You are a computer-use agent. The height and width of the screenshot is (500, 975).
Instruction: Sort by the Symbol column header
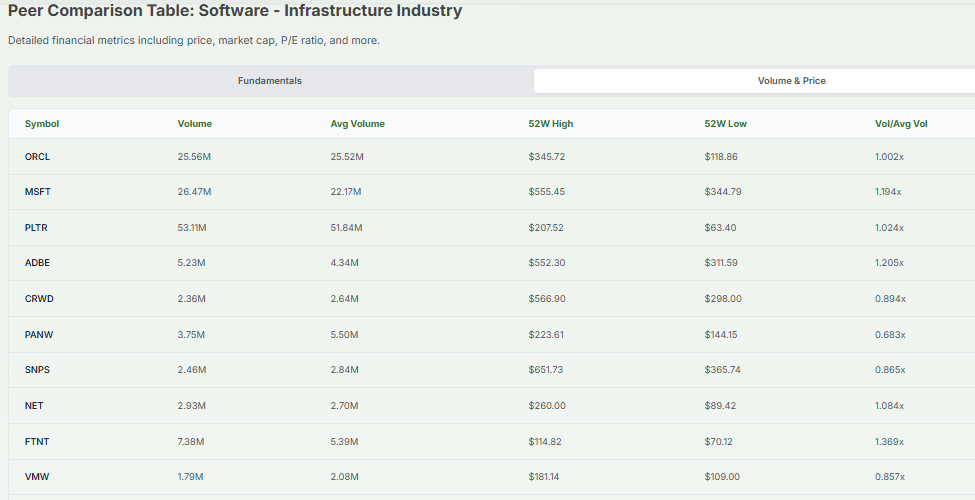(x=42, y=124)
